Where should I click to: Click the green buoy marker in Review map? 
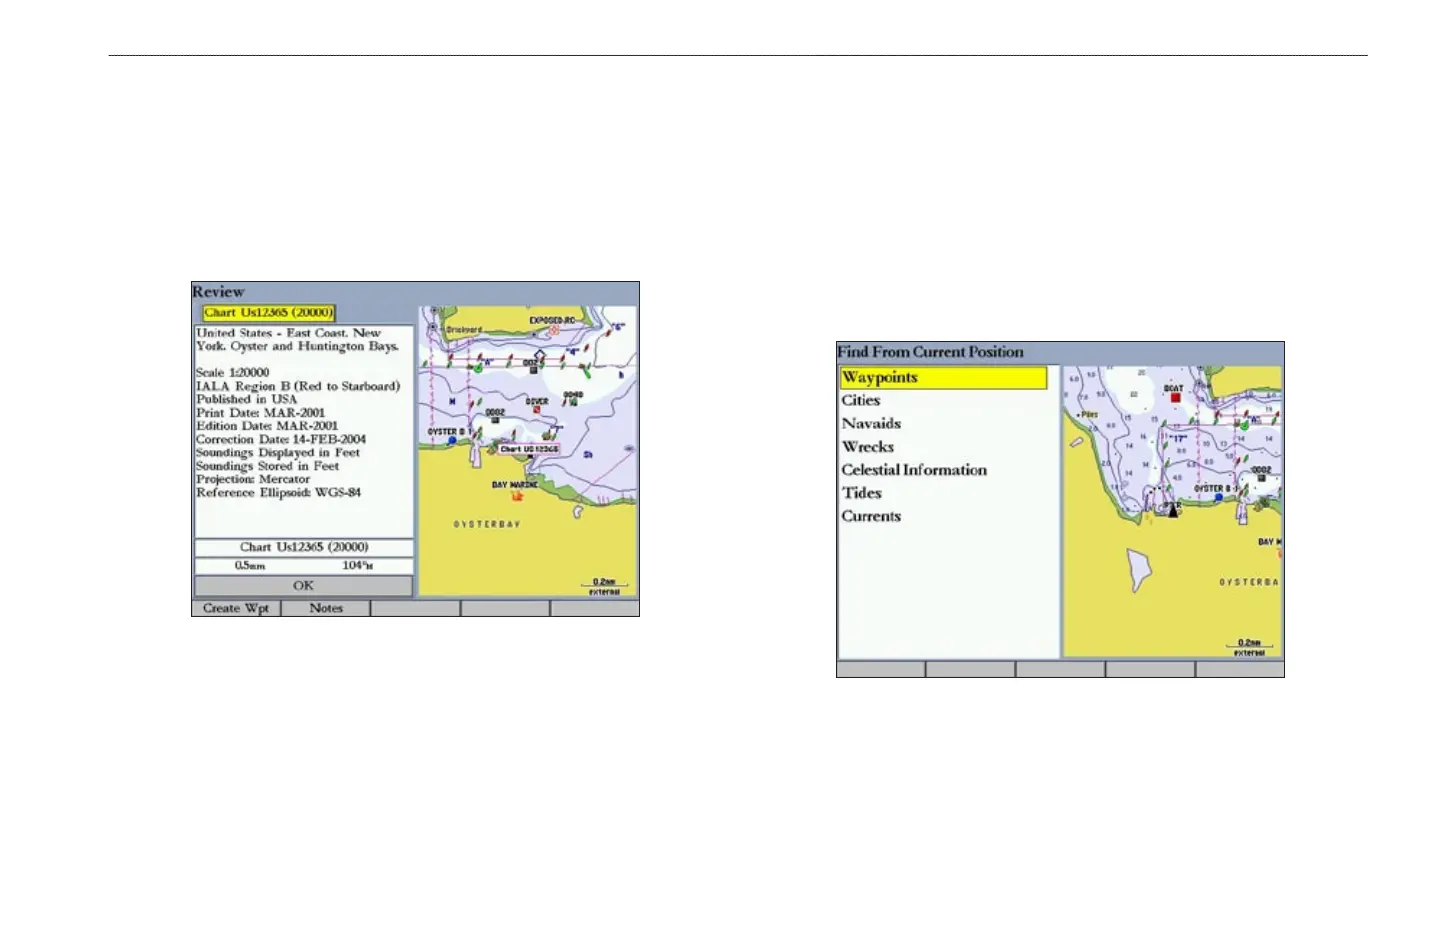click(x=477, y=368)
